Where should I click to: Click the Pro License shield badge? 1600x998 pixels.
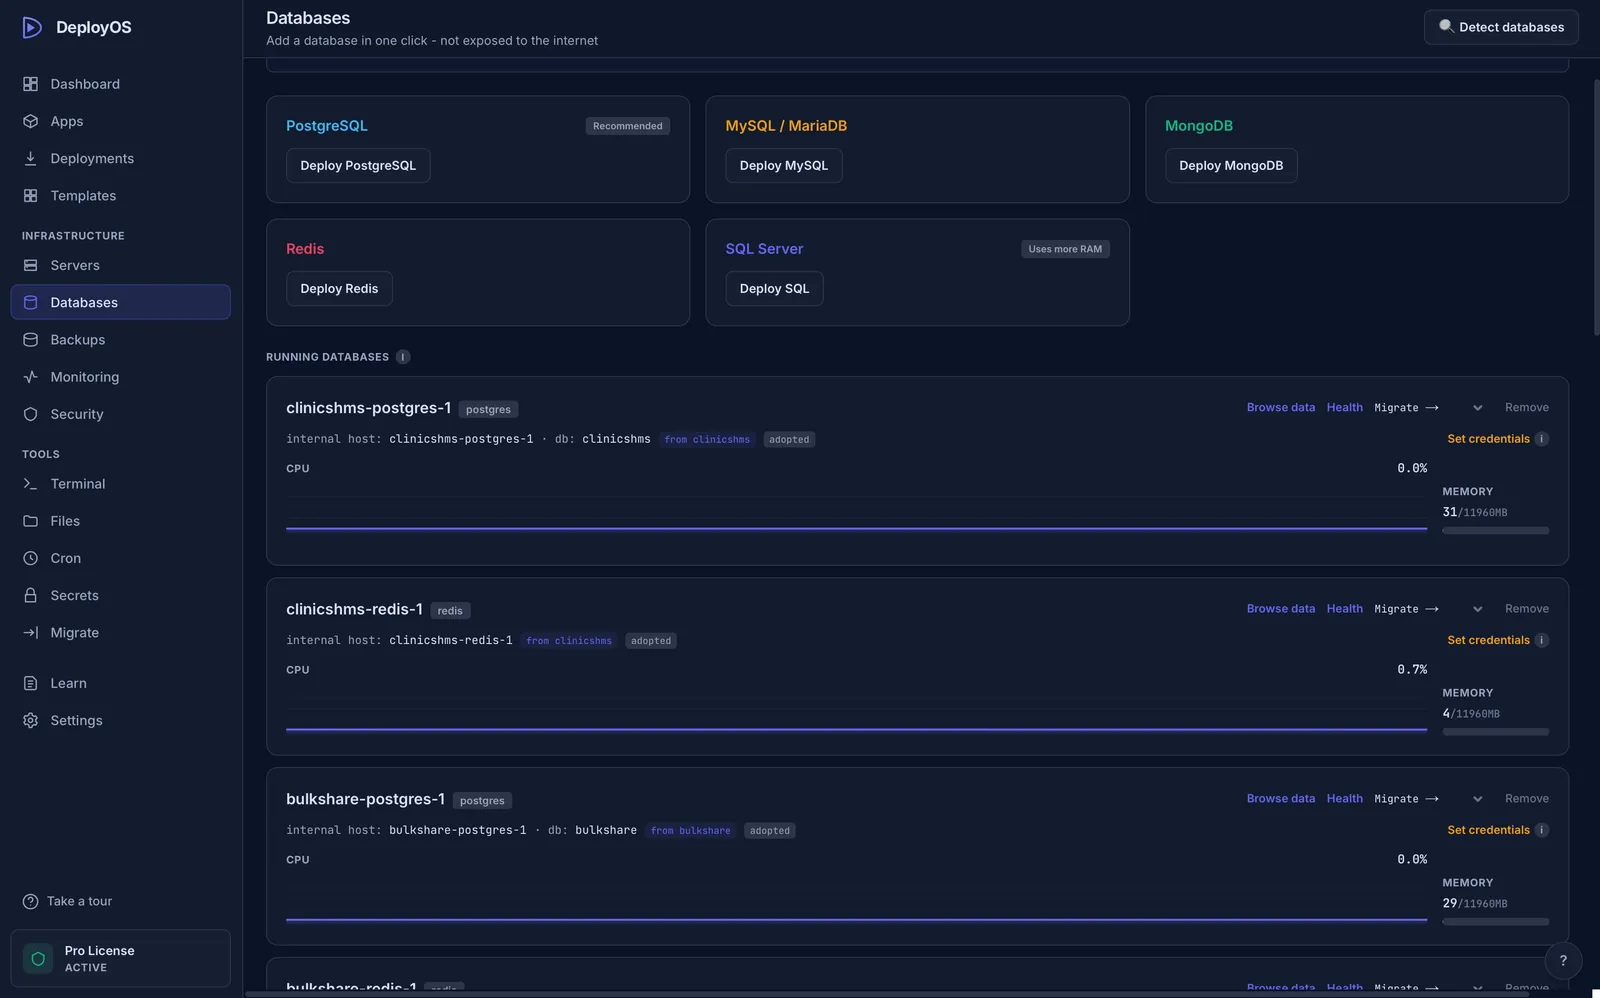pyautogui.click(x=38, y=959)
